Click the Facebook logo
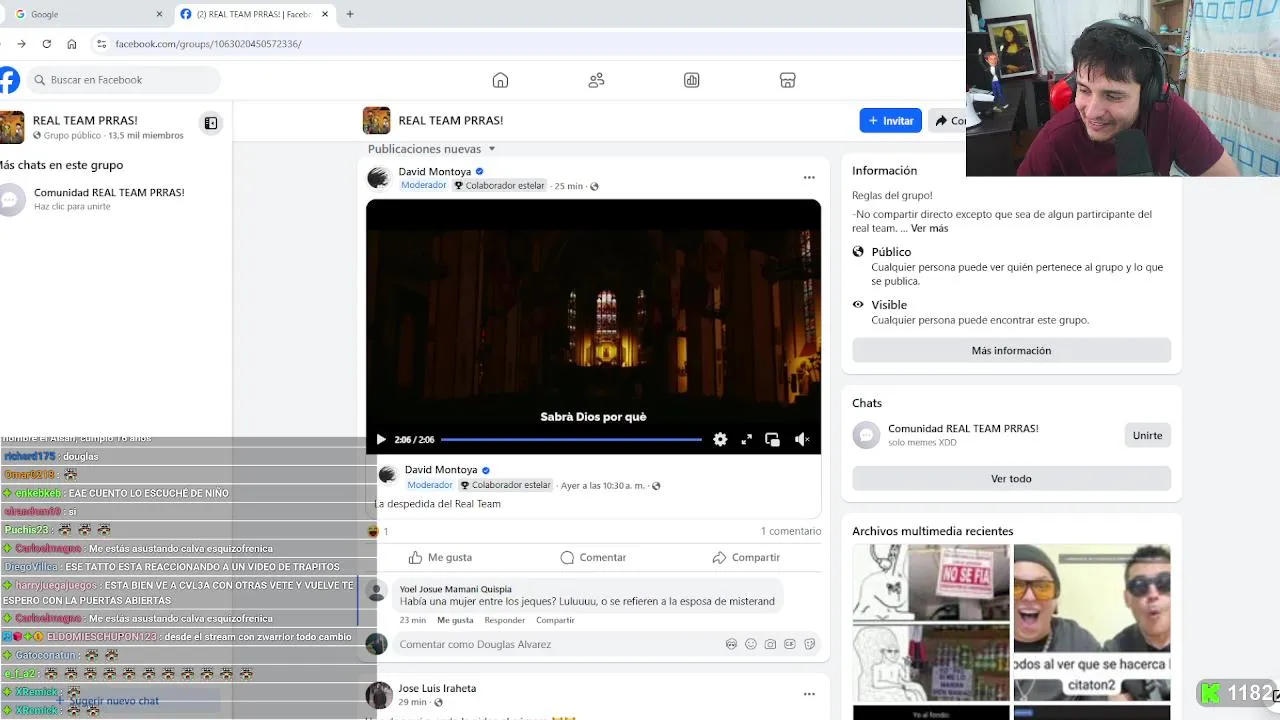Viewport: 1280px width, 720px height. point(8,80)
